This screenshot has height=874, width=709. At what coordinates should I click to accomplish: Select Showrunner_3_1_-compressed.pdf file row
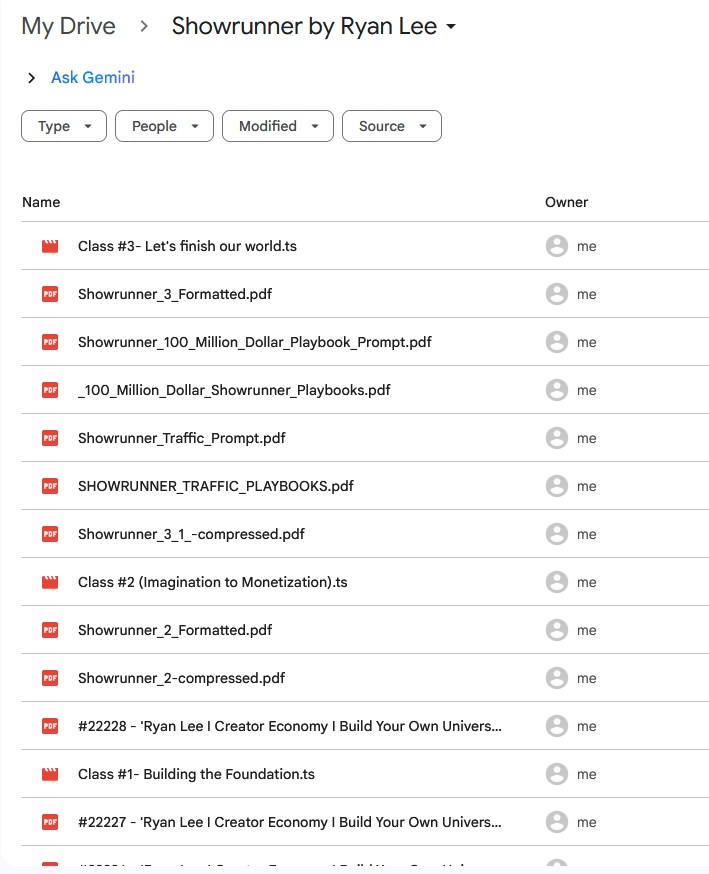pos(191,534)
